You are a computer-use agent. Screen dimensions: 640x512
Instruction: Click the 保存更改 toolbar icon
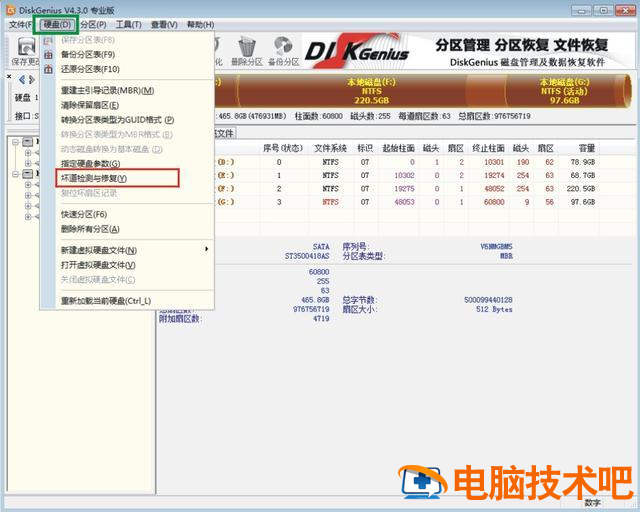tap(26, 46)
